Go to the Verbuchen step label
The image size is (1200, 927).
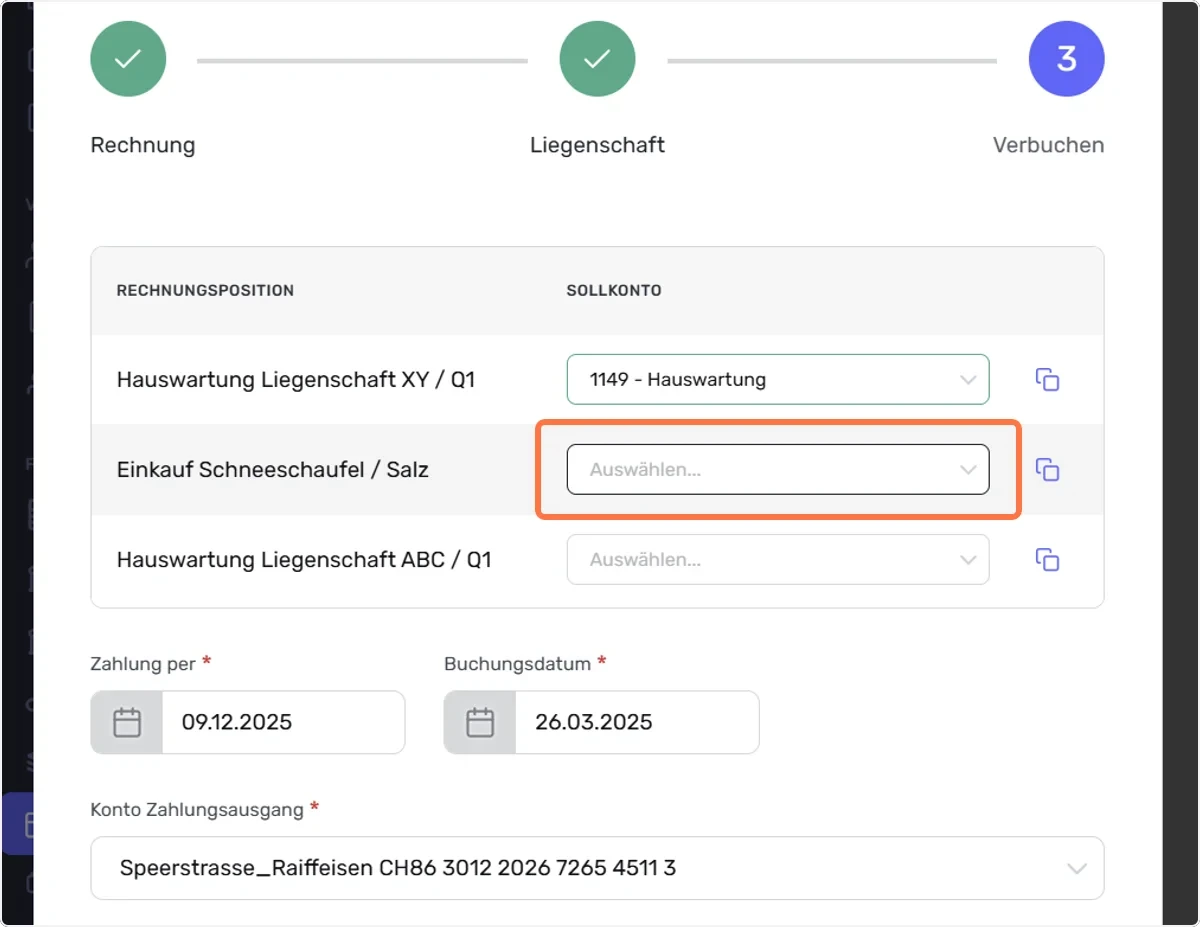click(1048, 145)
